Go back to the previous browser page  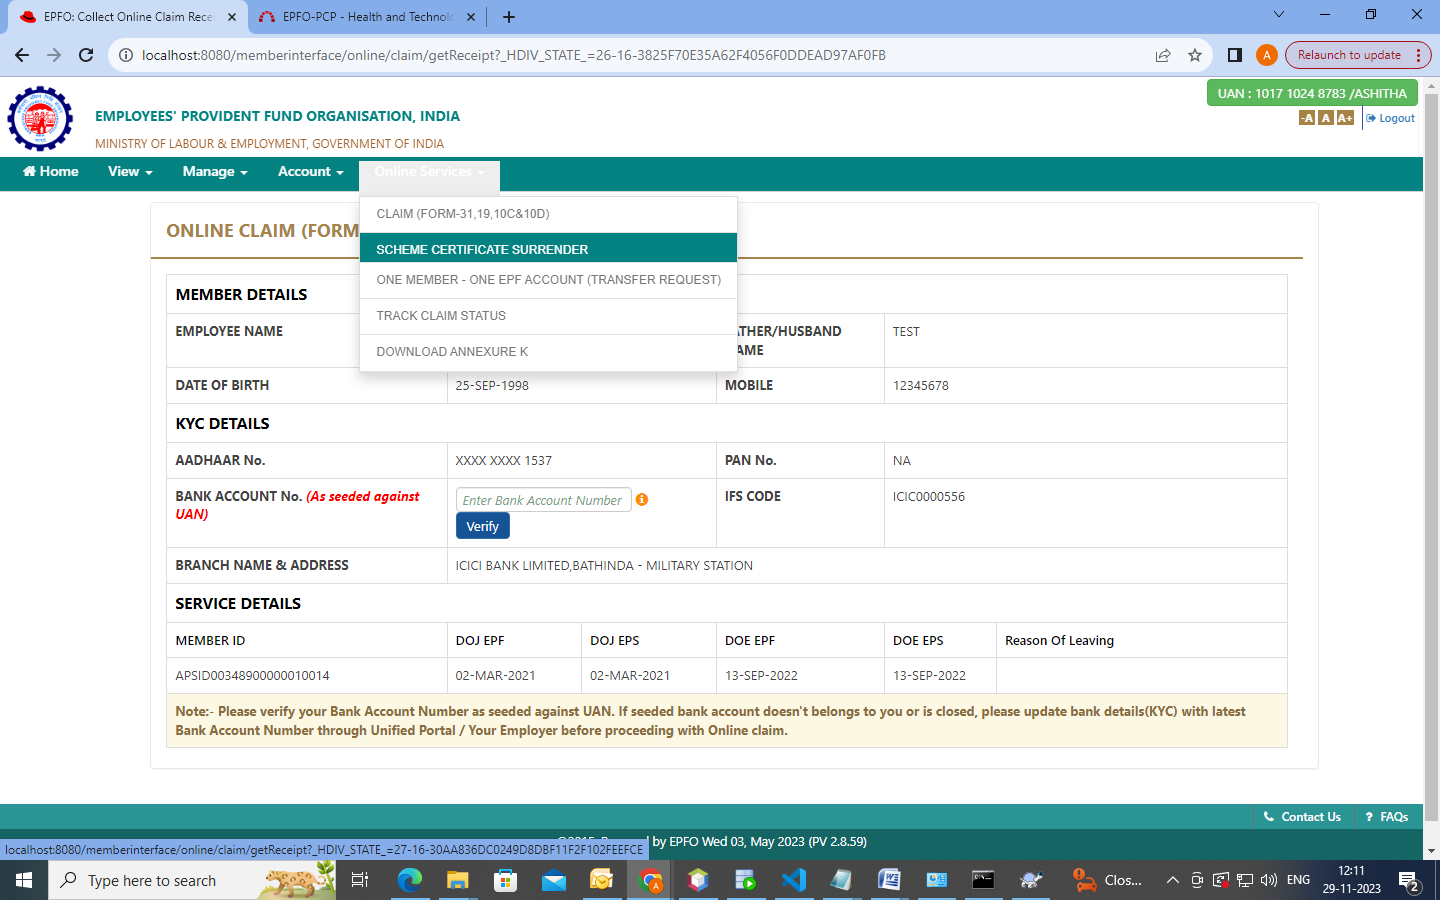[22, 55]
